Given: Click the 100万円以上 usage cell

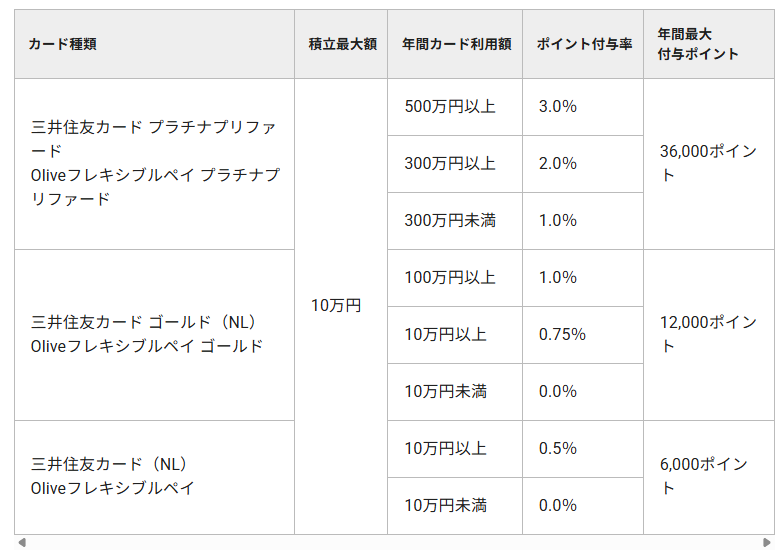Looking at the screenshot, I should point(455,277).
